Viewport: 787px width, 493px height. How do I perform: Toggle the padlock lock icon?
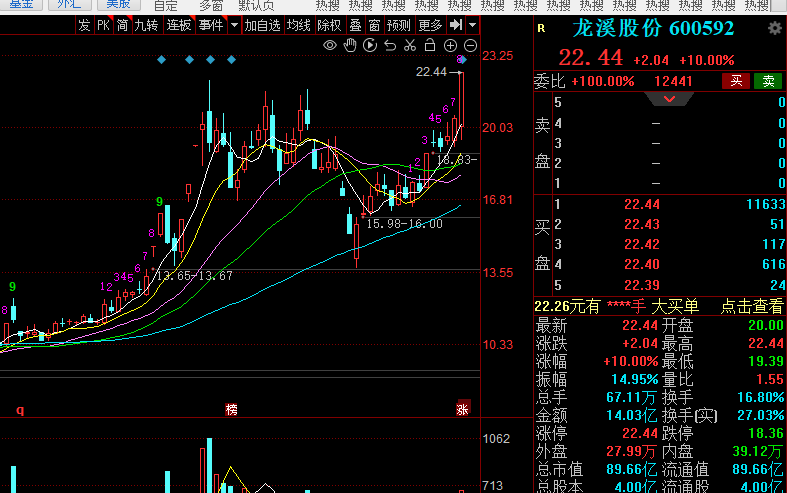click(x=430, y=45)
